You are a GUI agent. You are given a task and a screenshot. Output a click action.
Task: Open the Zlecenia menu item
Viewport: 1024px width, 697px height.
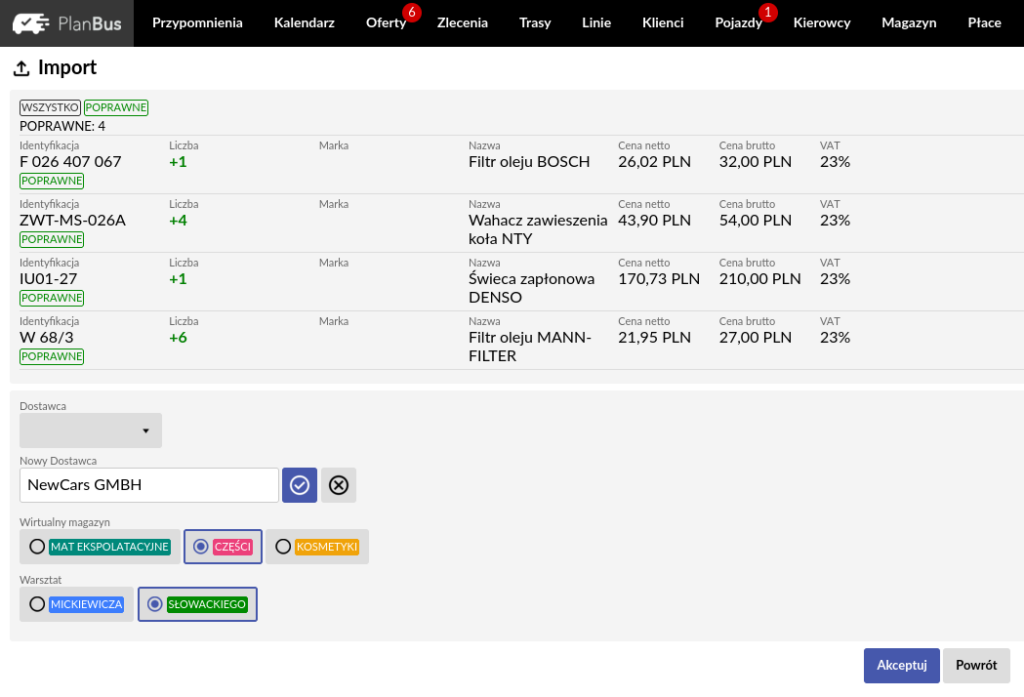(x=462, y=23)
